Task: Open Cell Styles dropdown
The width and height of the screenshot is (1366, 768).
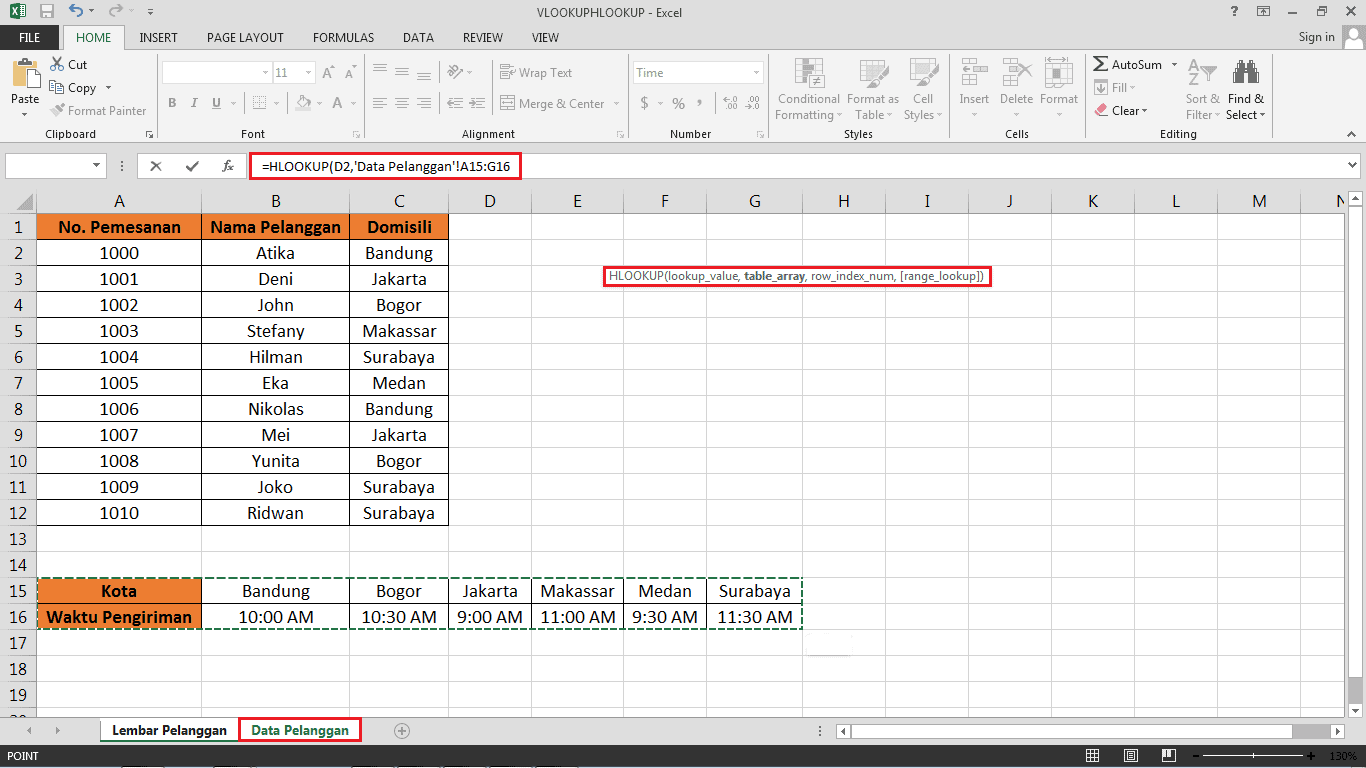Action: point(922,88)
